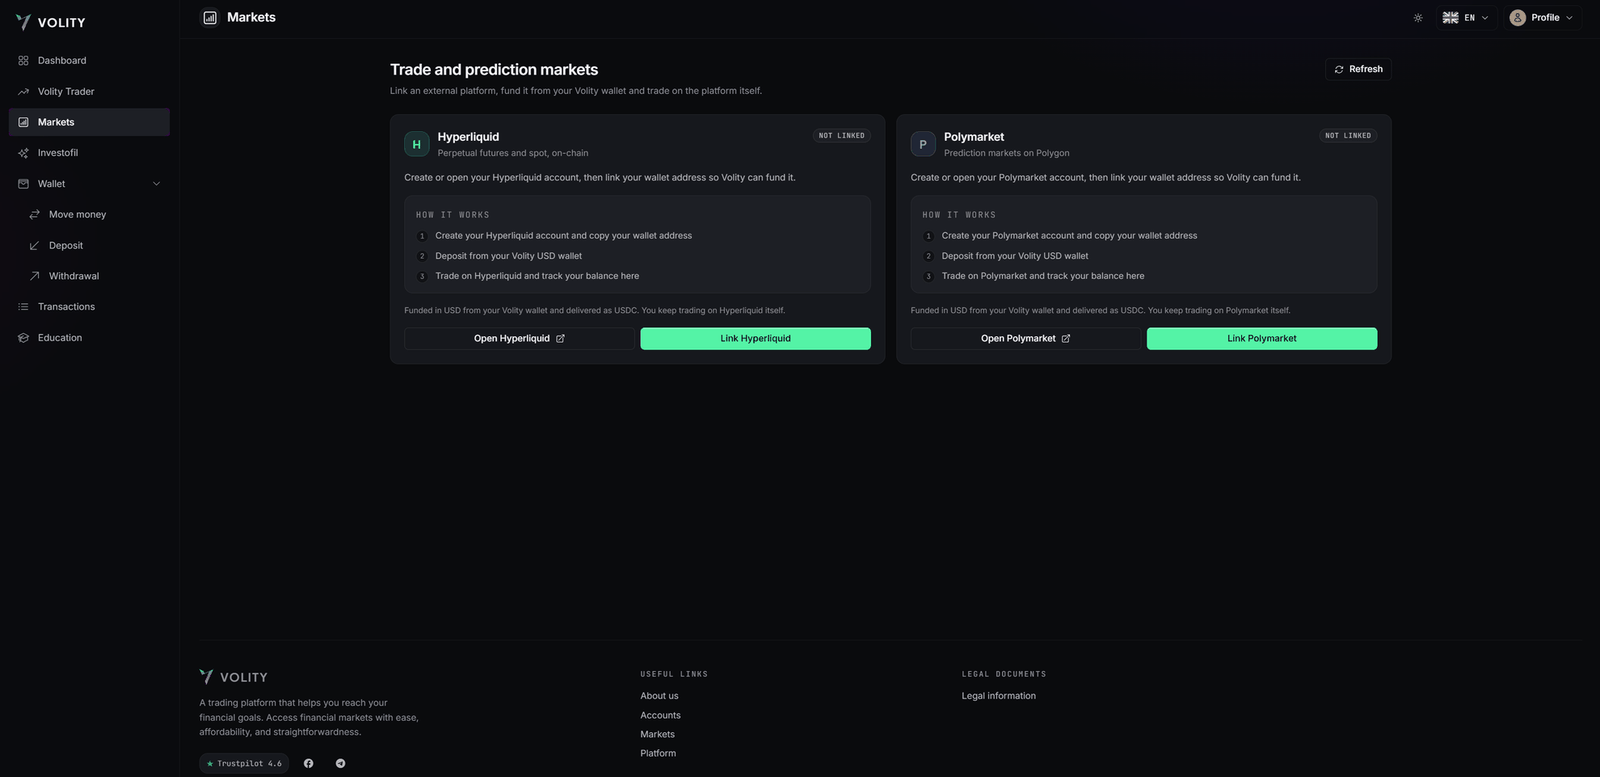Click external link icon on Open Hyperliquid
Image resolution: width=1600 pixels, height=777 pixels.
coord(560,339)
